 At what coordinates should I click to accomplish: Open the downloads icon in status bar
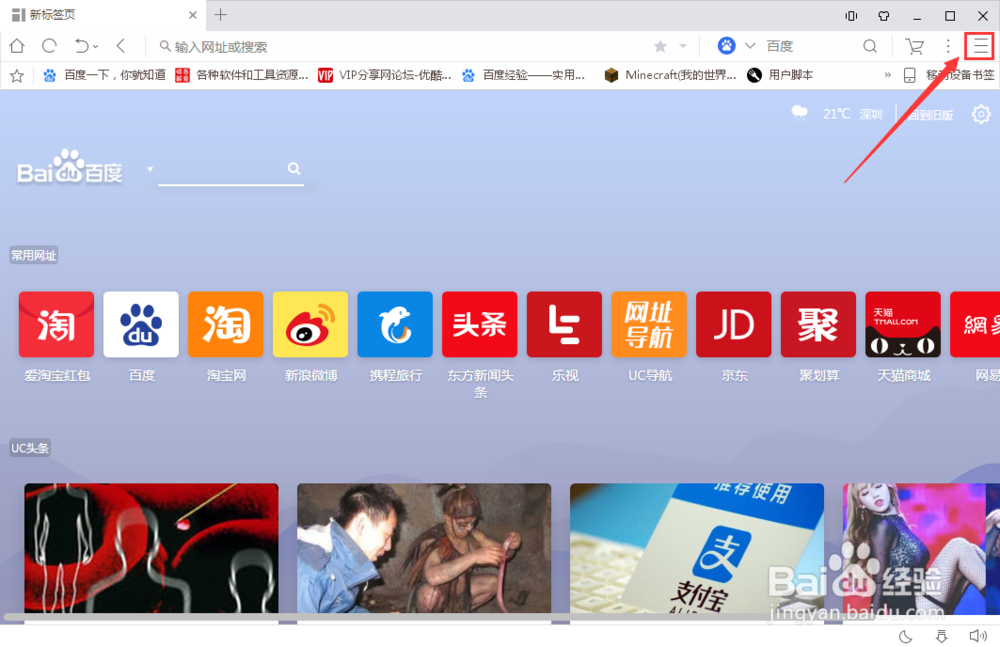[x=941, y=636]
